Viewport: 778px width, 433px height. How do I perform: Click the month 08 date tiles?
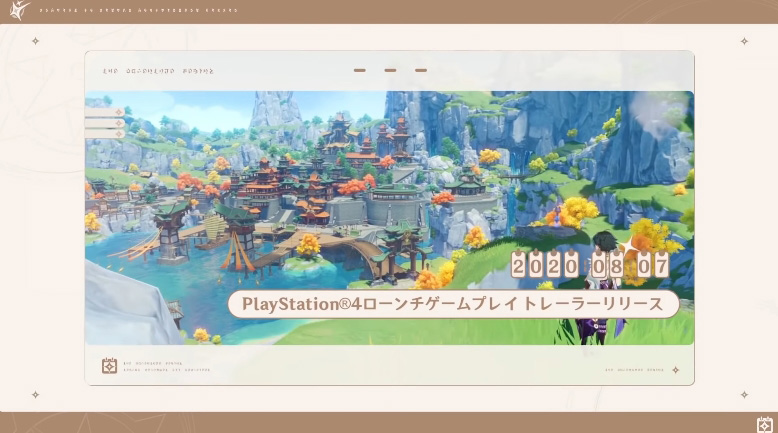coord(603,265)
